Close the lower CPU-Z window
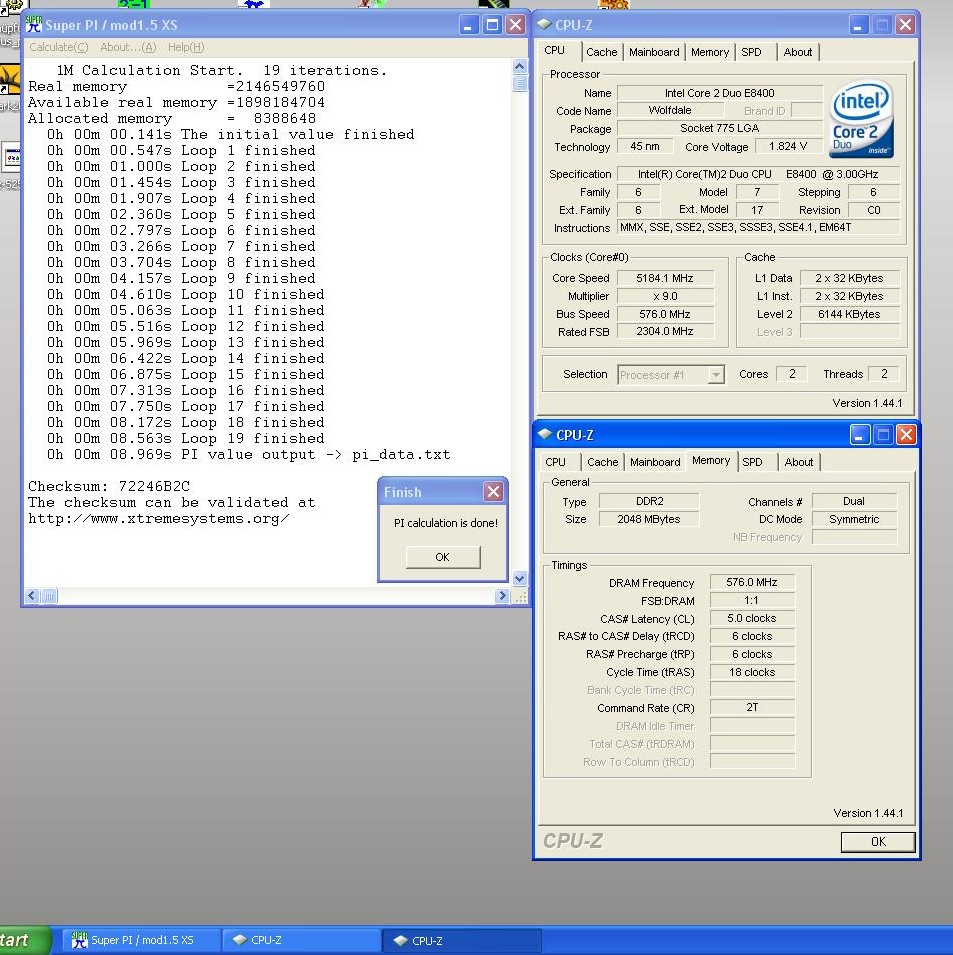953x955 pixels. [906, 435]
